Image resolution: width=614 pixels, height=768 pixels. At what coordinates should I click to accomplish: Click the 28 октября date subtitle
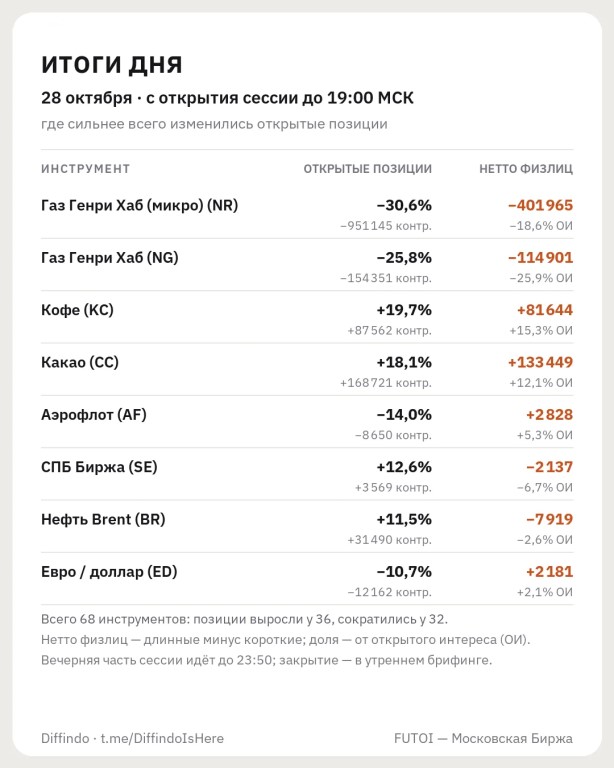87,98
